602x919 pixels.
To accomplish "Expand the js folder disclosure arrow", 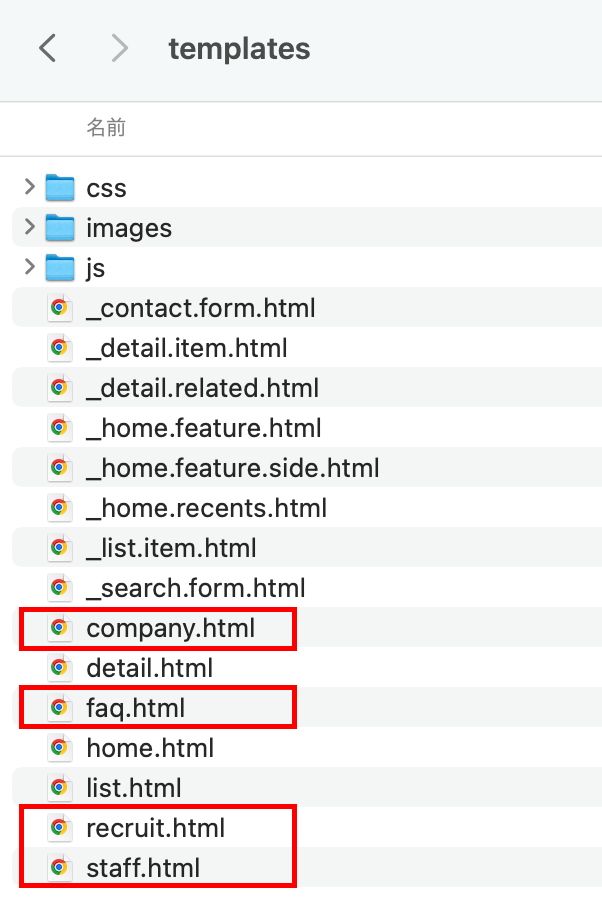I will click(29, 267).
